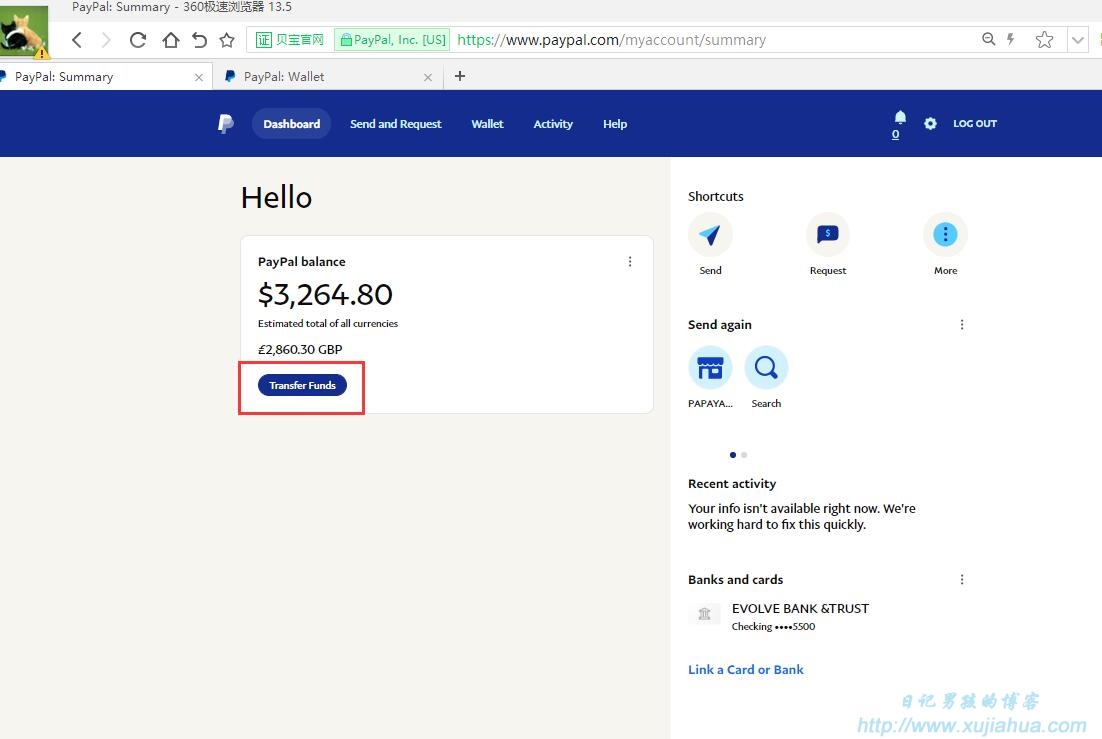The image size is (1102, 739).
Task: Click the $3,264.80 balance amount
Action: click(325, 295)
